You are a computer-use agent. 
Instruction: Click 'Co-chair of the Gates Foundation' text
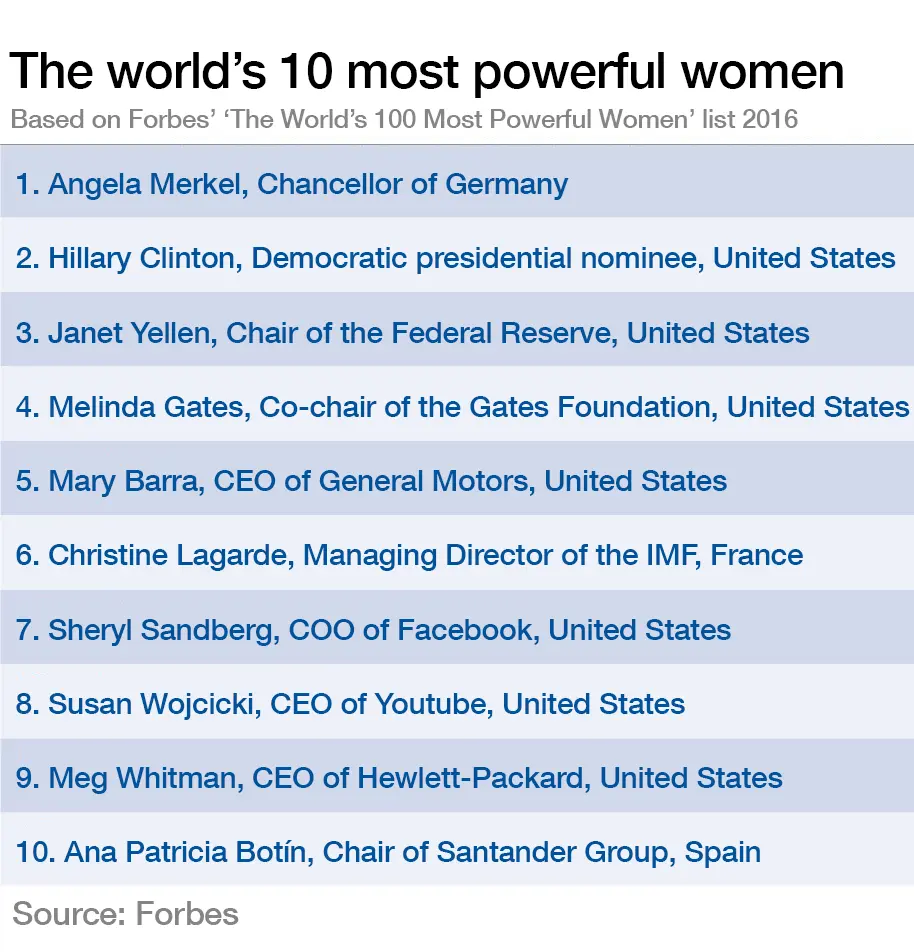(485, 407)
